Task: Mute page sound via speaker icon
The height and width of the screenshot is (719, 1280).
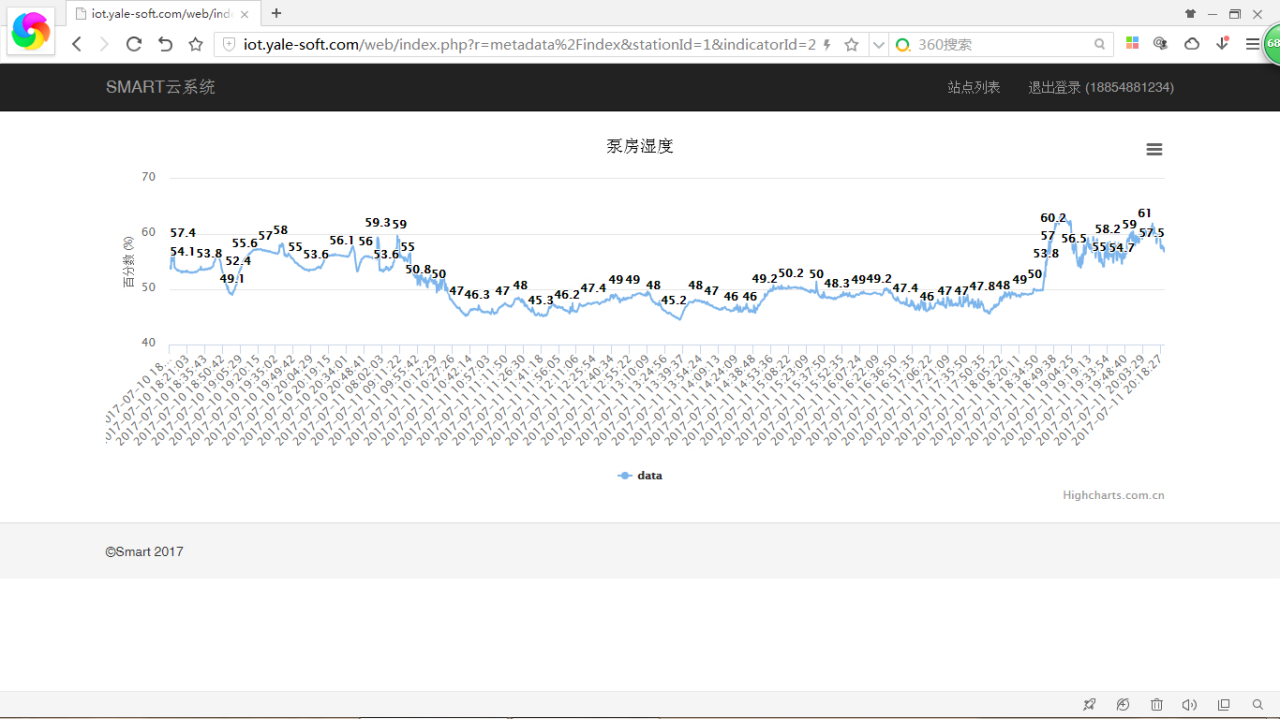Action: pos(1189,705)
